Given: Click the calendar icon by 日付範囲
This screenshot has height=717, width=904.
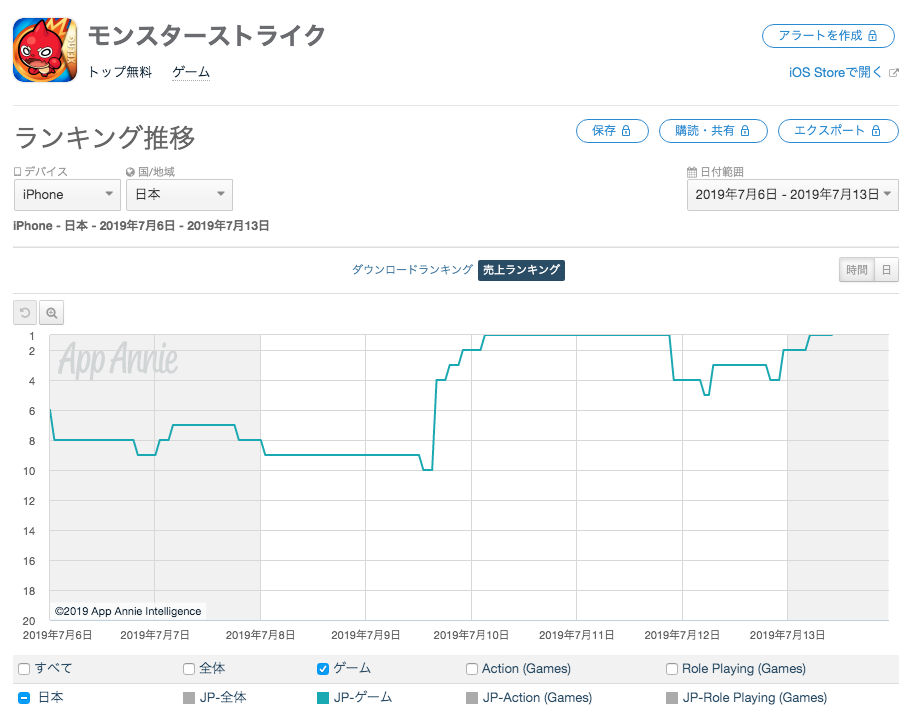Looking at the screenshot, I should (x=692, y=172).
